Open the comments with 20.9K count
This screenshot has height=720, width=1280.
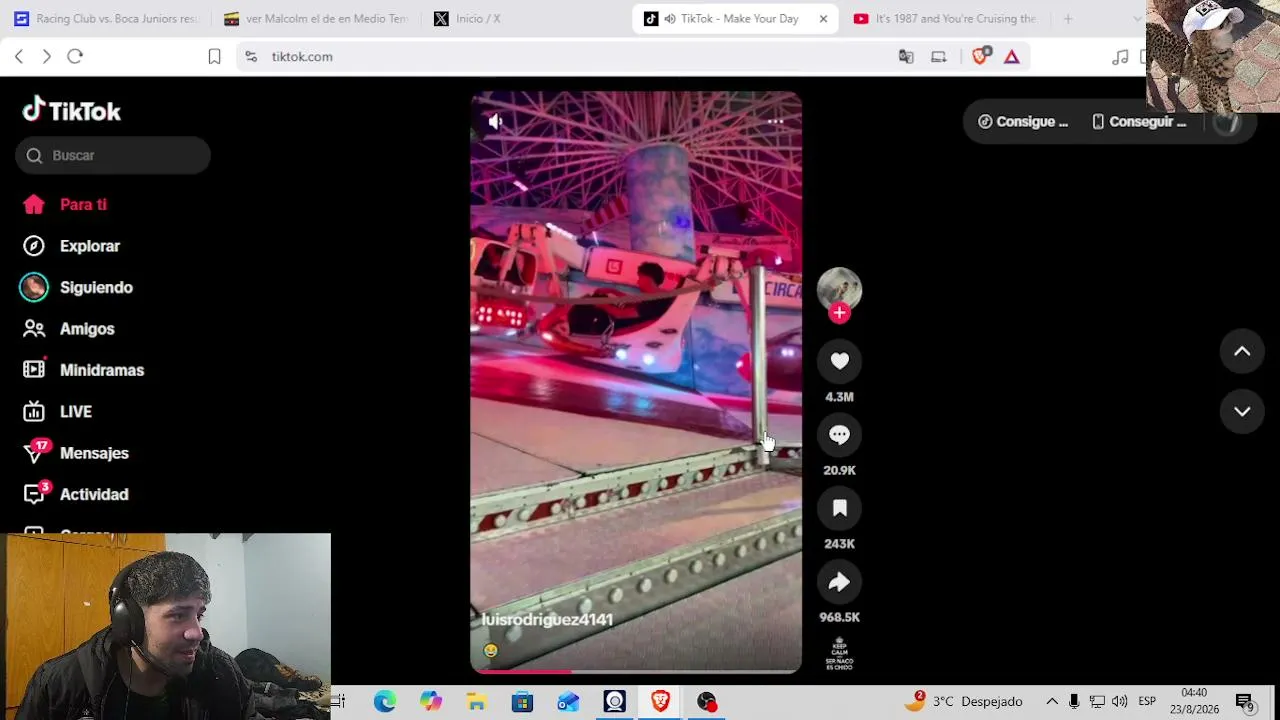tap(839, 435)
